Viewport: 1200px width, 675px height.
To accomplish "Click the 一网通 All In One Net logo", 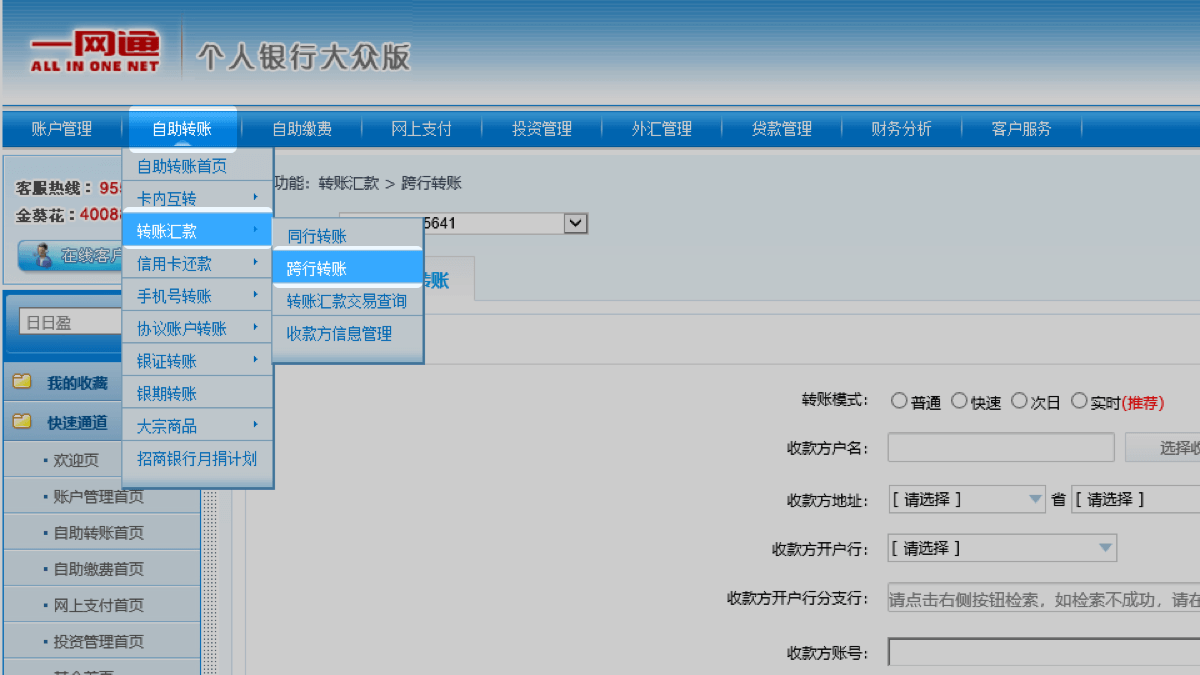I will click(94, 51).
